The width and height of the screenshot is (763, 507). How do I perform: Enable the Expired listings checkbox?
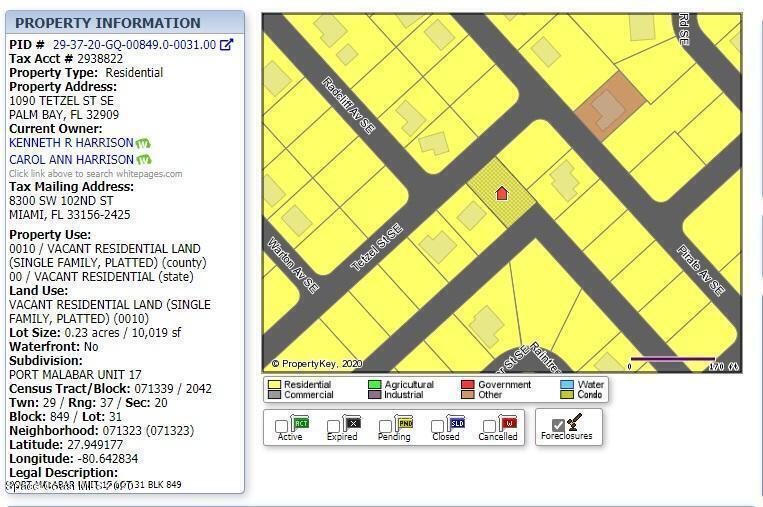pyautogui.click(x=334, y=427)
